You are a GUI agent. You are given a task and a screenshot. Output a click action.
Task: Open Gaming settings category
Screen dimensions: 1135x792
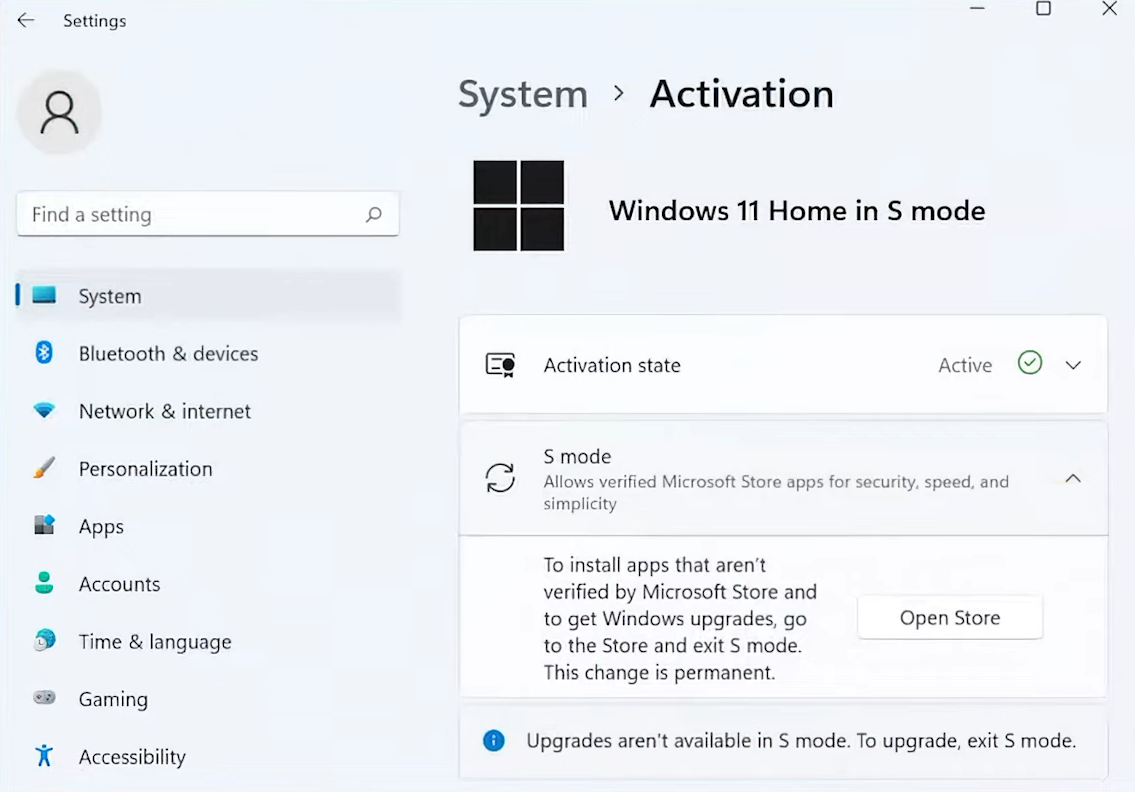tap(208, 699)
